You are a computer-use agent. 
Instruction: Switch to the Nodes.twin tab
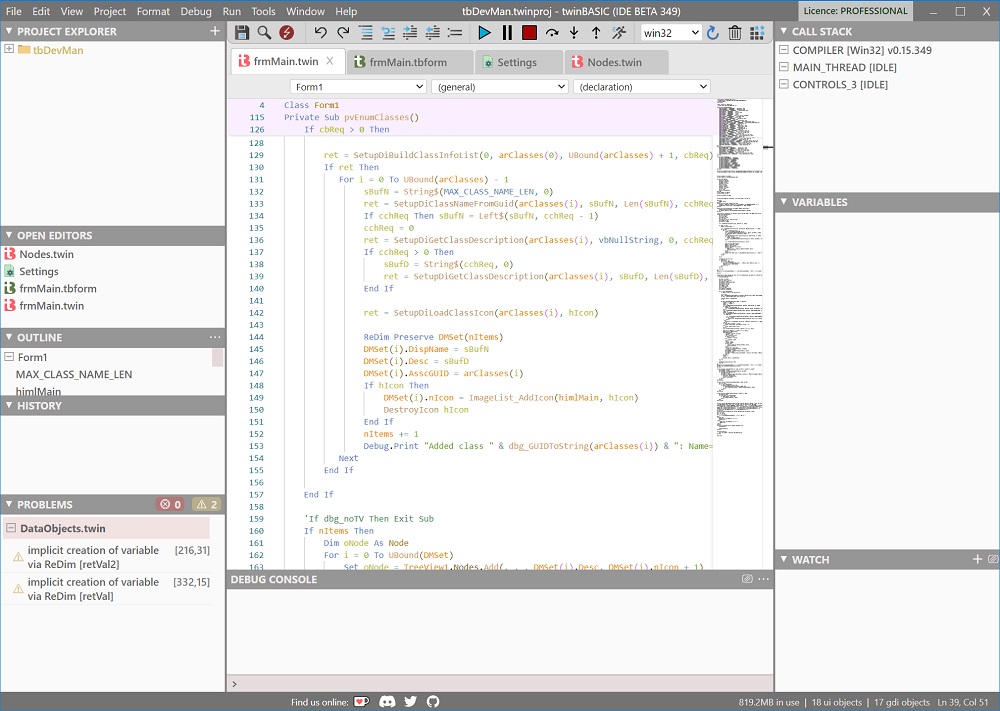point(614,62)
